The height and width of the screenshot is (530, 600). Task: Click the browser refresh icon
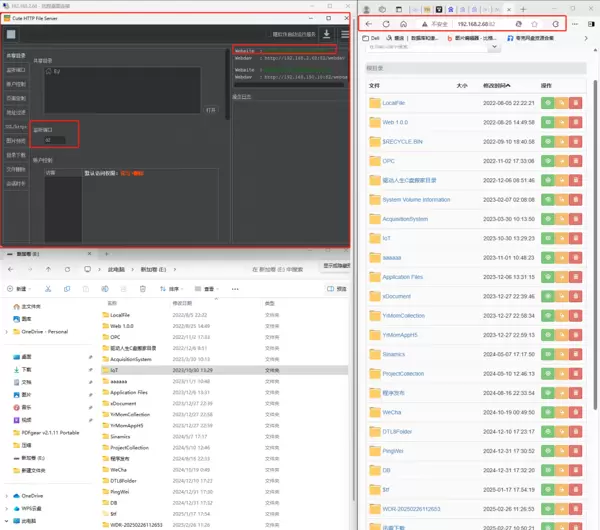click(386, 23)
